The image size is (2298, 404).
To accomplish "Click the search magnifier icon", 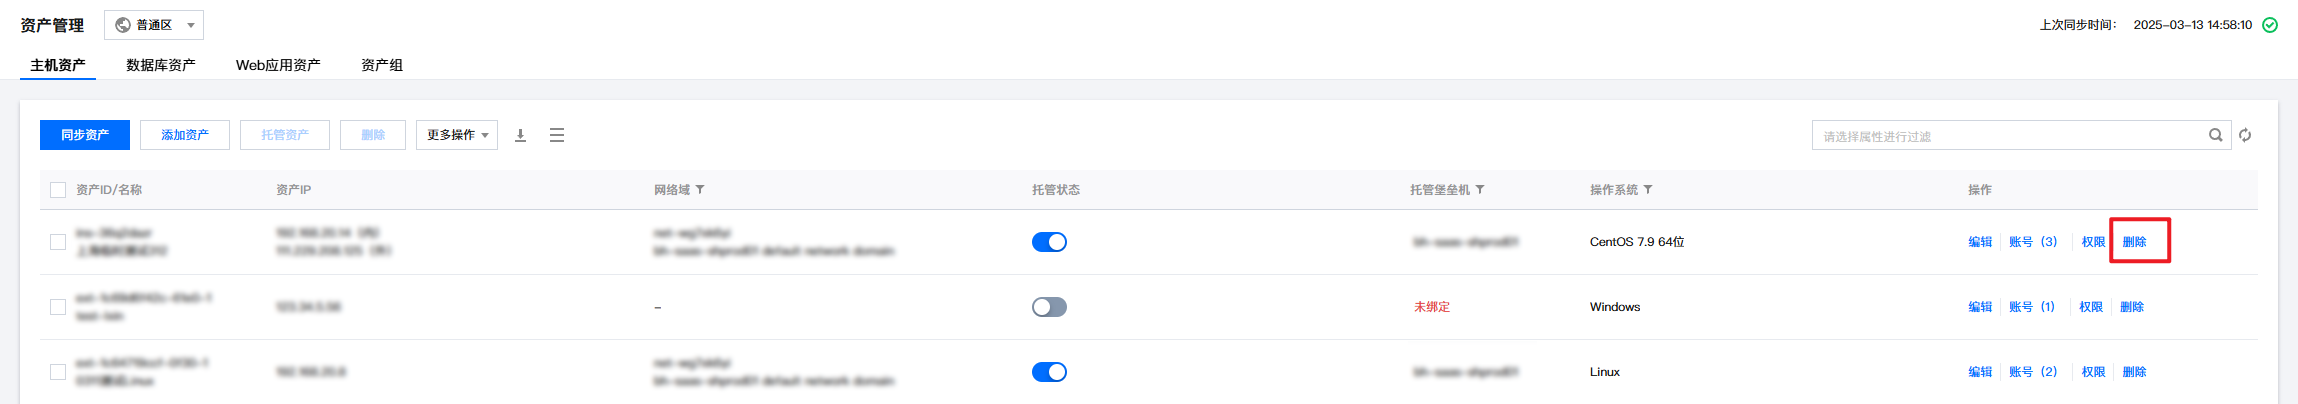I will click(2216, 135).
